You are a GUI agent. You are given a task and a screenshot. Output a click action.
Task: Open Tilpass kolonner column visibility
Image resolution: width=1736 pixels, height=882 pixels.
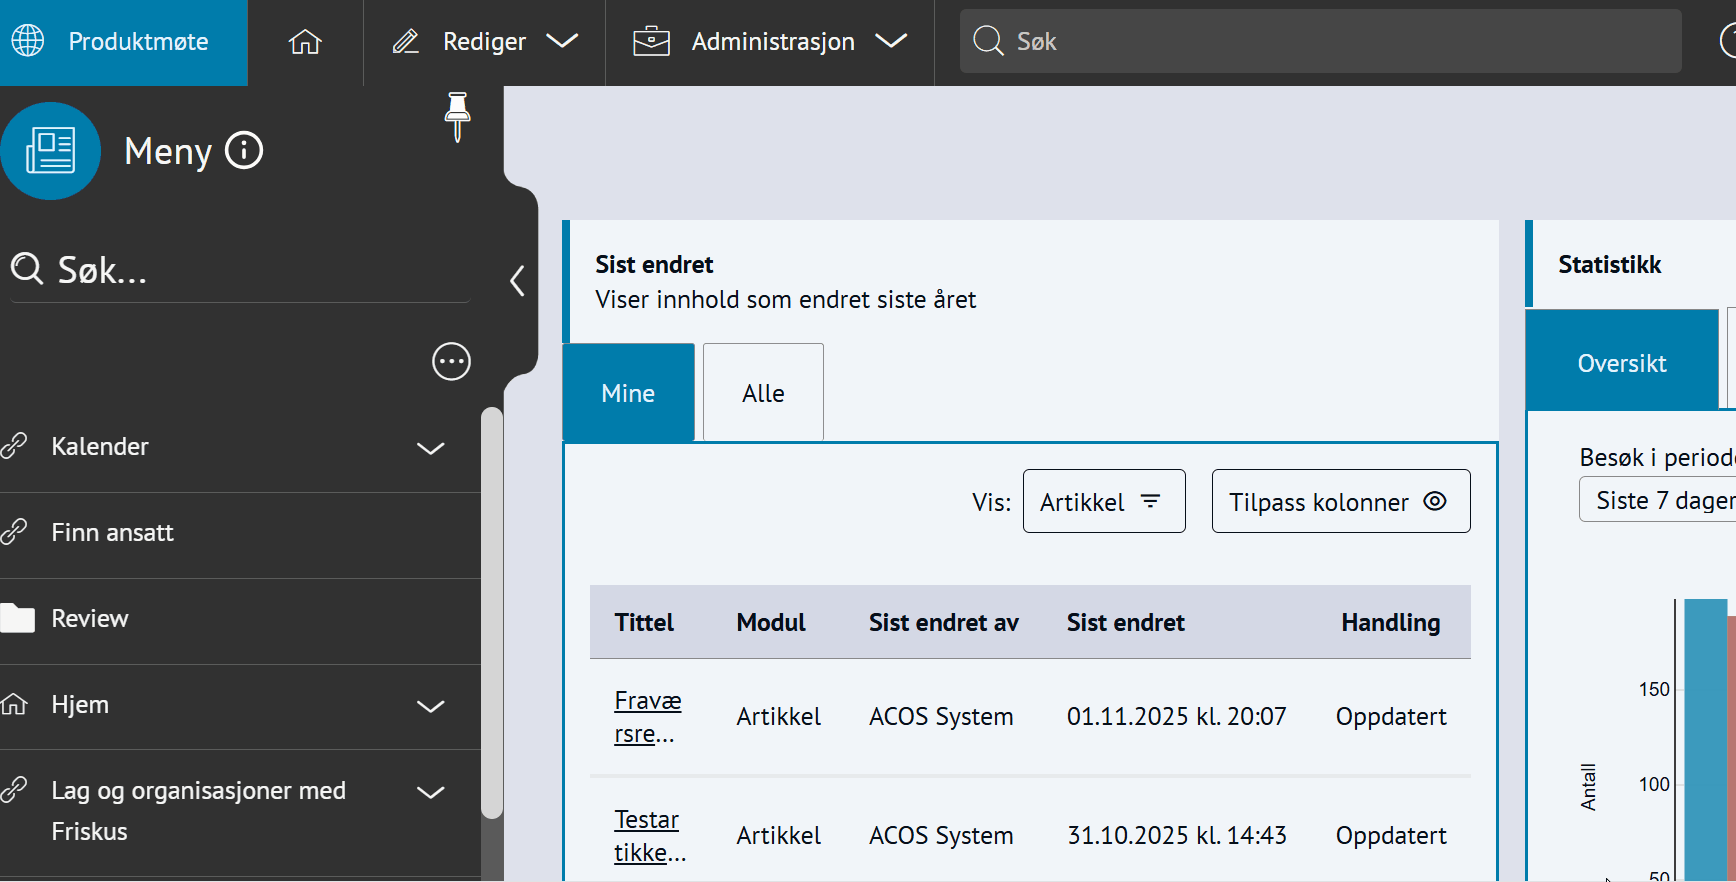tap(1340, 502)
